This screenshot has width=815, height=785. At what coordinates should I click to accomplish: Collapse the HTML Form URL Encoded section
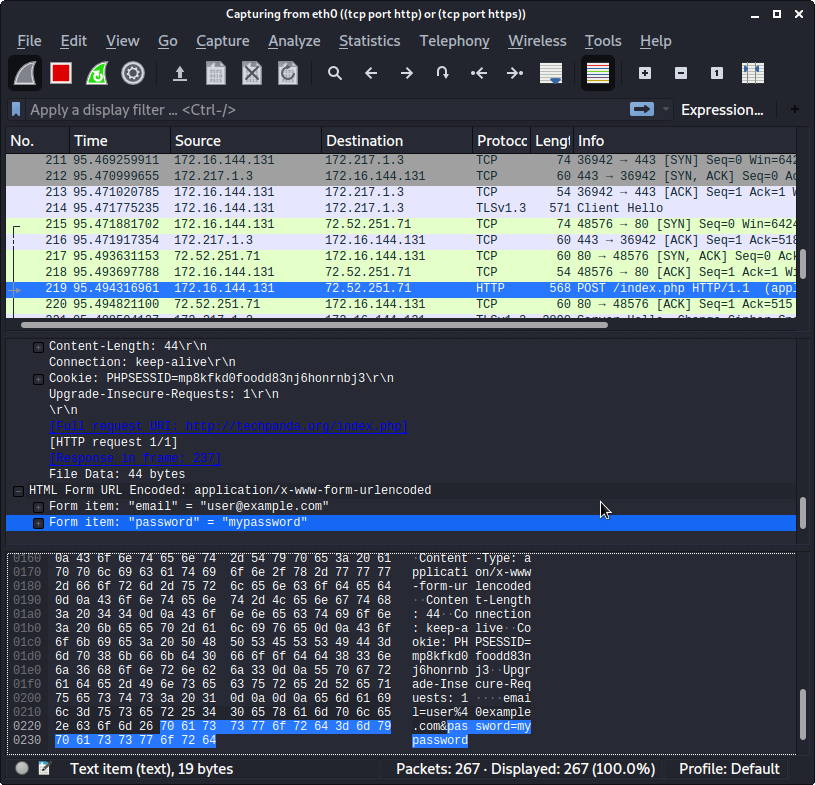click(18, 490)
